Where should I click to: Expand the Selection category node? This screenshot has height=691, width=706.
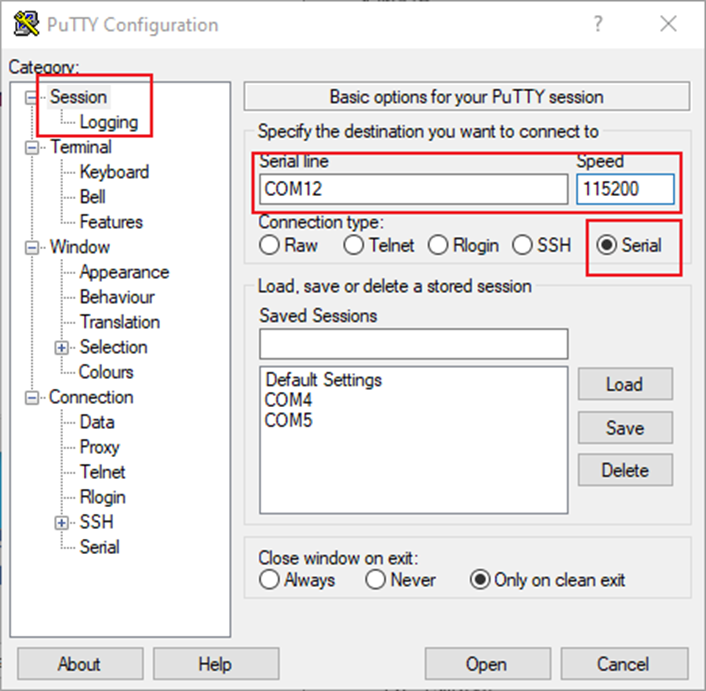[x=63, y=347]
